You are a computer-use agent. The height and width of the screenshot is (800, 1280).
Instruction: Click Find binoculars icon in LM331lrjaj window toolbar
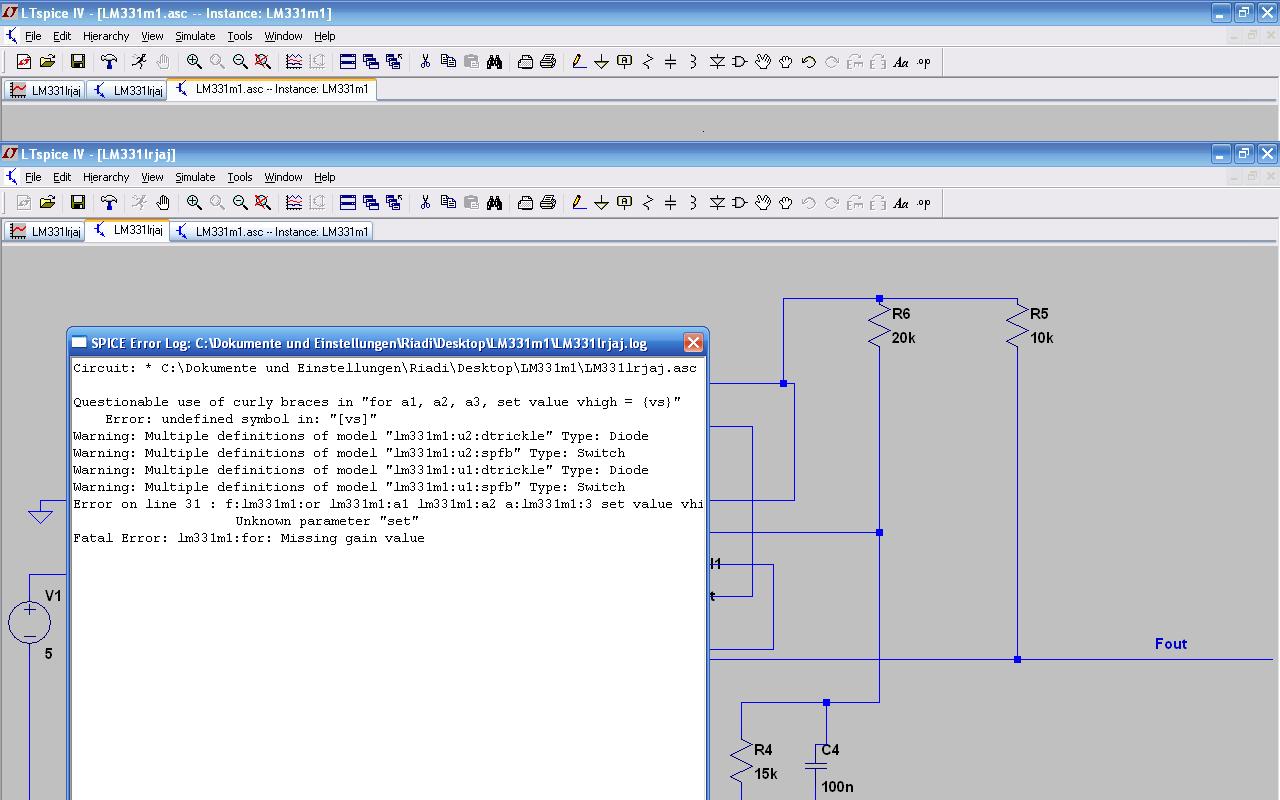pos(494,202)
